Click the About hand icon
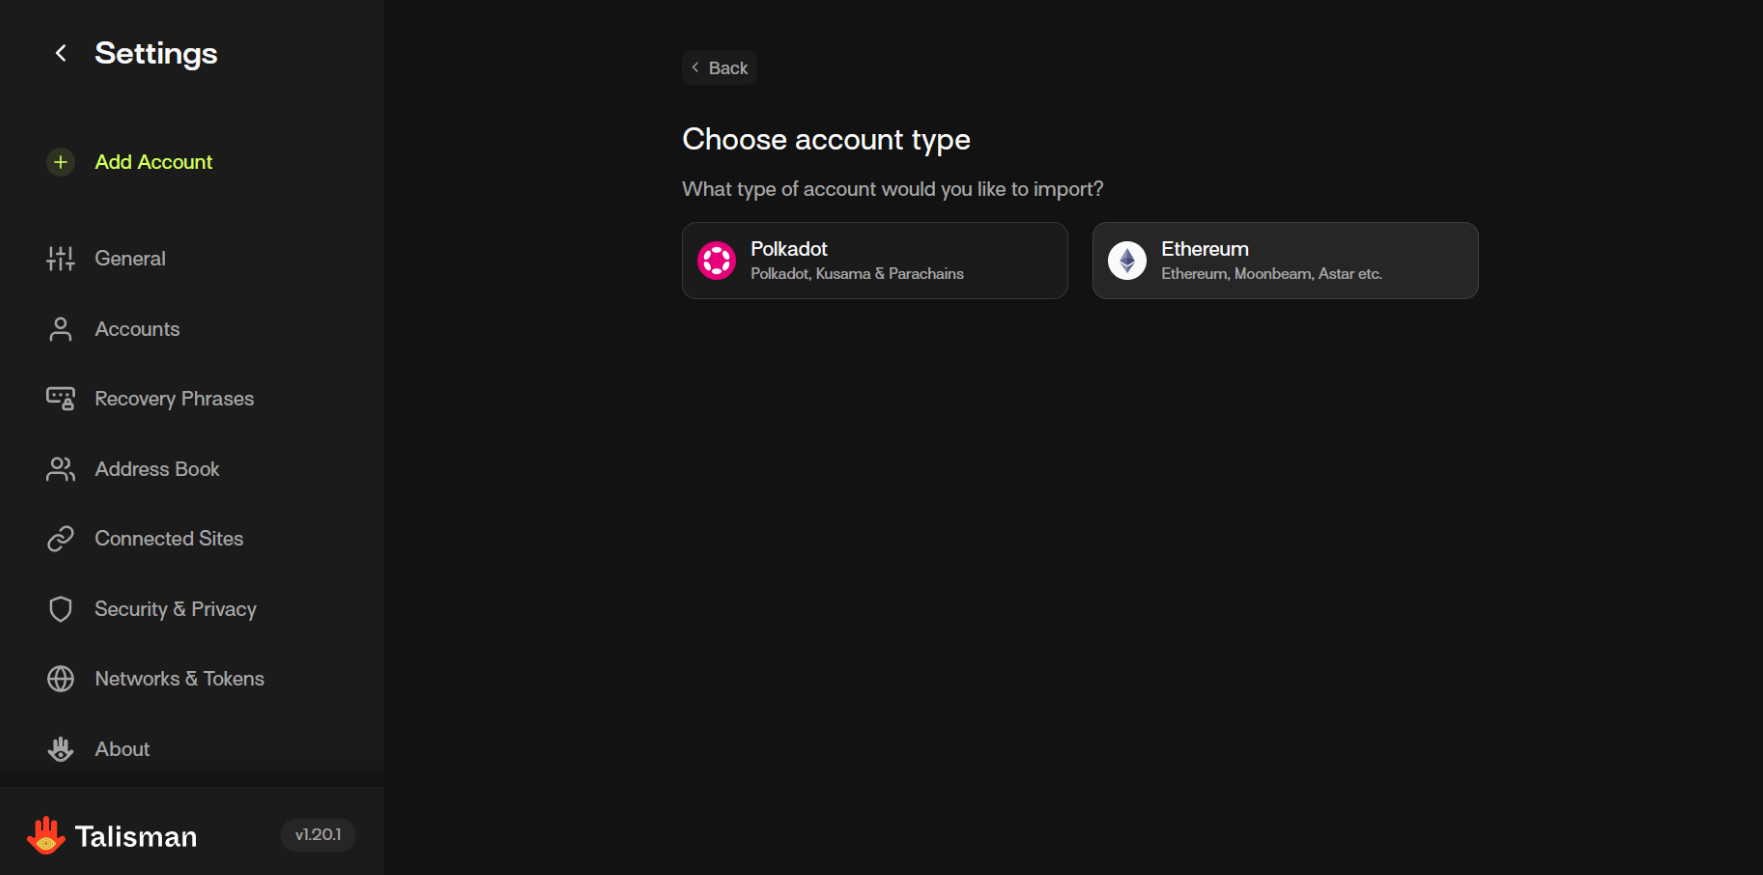Screen dimensions: 1763x875 point(60,749)
